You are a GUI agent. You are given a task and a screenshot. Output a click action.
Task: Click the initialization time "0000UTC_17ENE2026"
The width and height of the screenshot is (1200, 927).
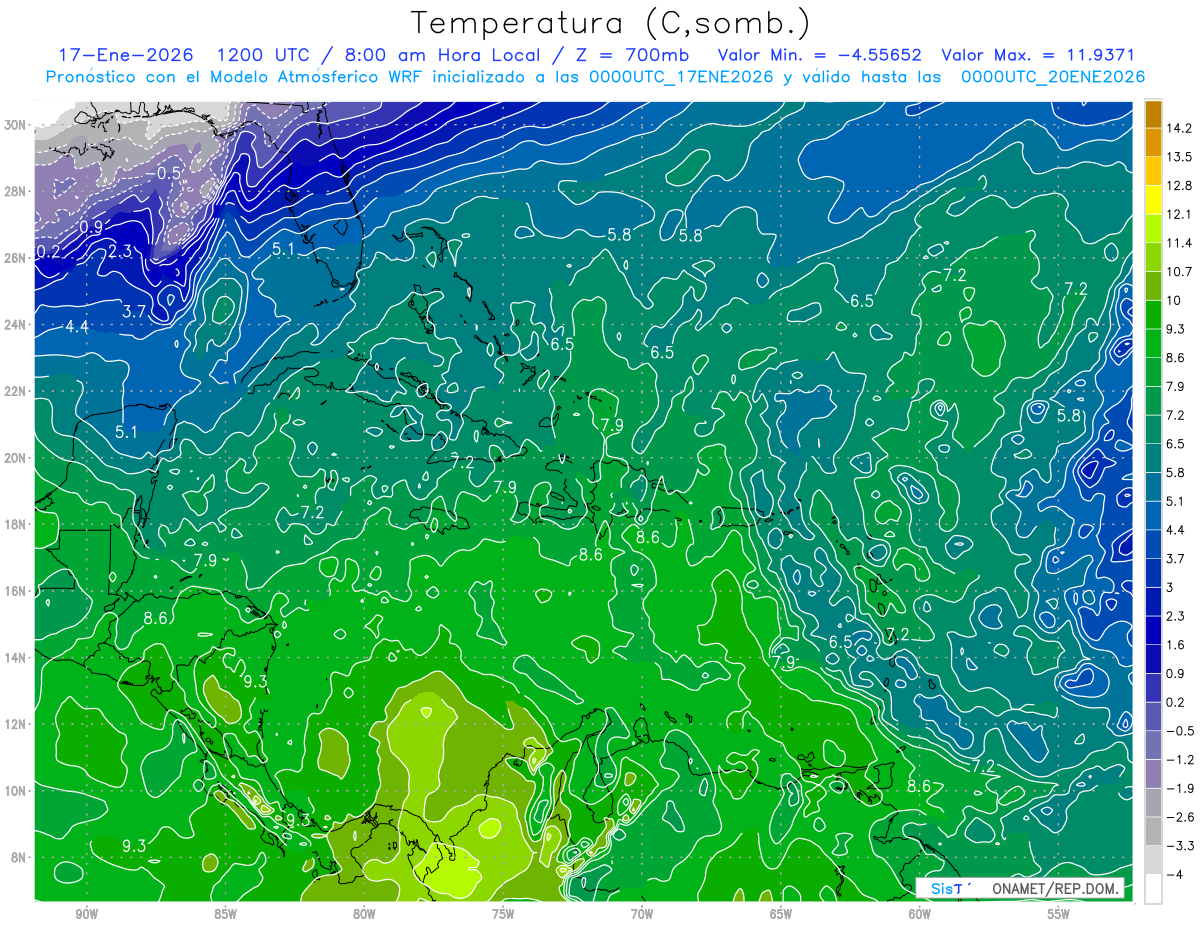680,77
